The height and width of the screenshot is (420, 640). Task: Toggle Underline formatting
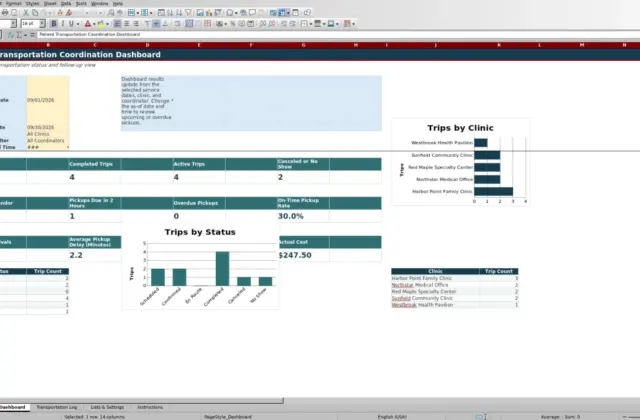pyautogui.click(x=71, y=24)
